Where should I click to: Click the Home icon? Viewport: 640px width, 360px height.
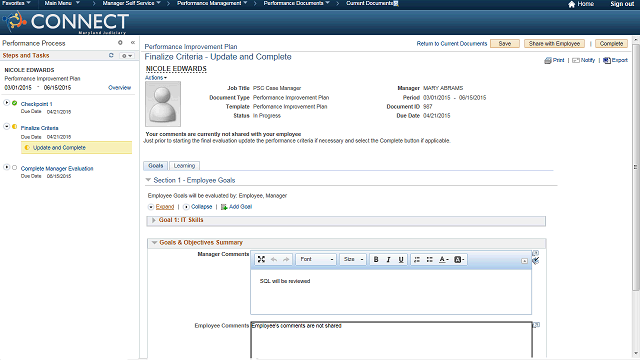click(571, 4)
